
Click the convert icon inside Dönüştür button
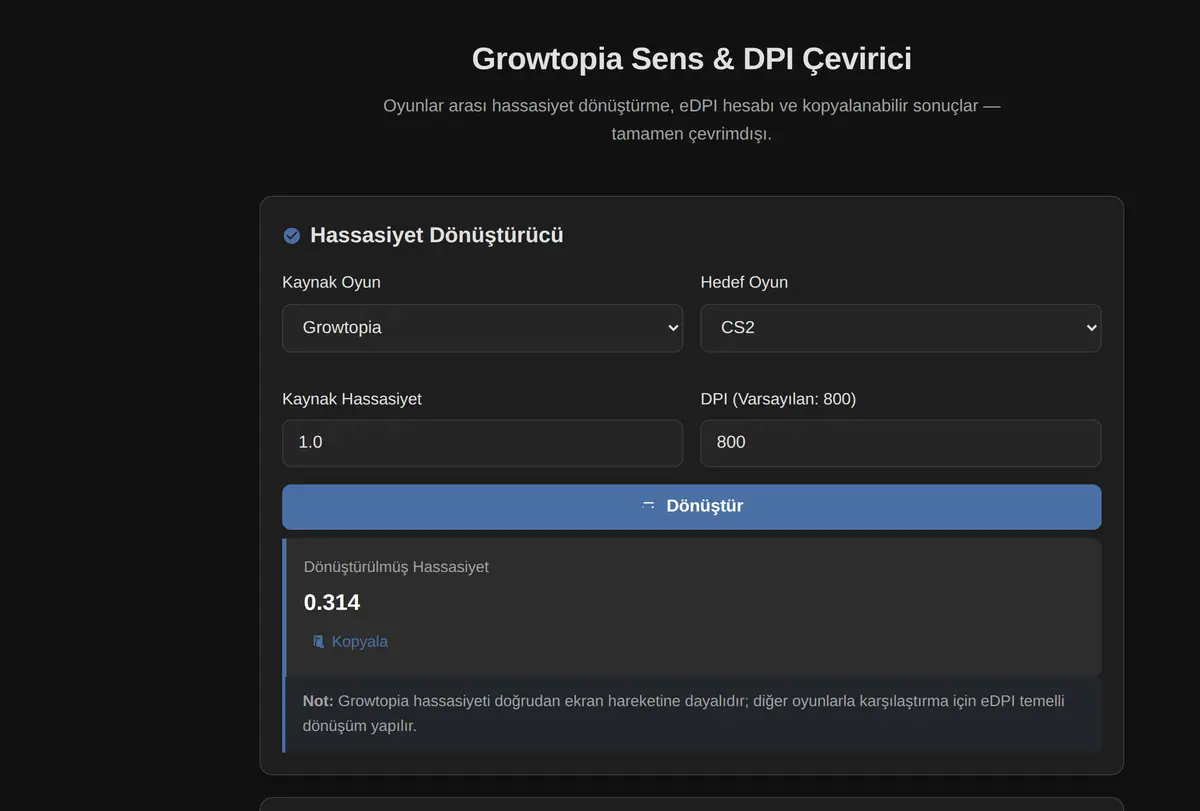coord(648,506)
